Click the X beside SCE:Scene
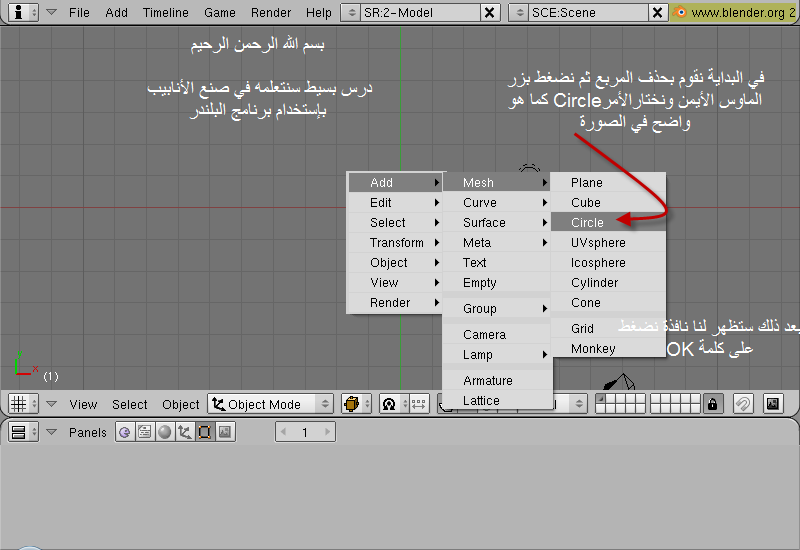This screenshot has height=550, width=800. pyautogui.click(x=658, y=13)
